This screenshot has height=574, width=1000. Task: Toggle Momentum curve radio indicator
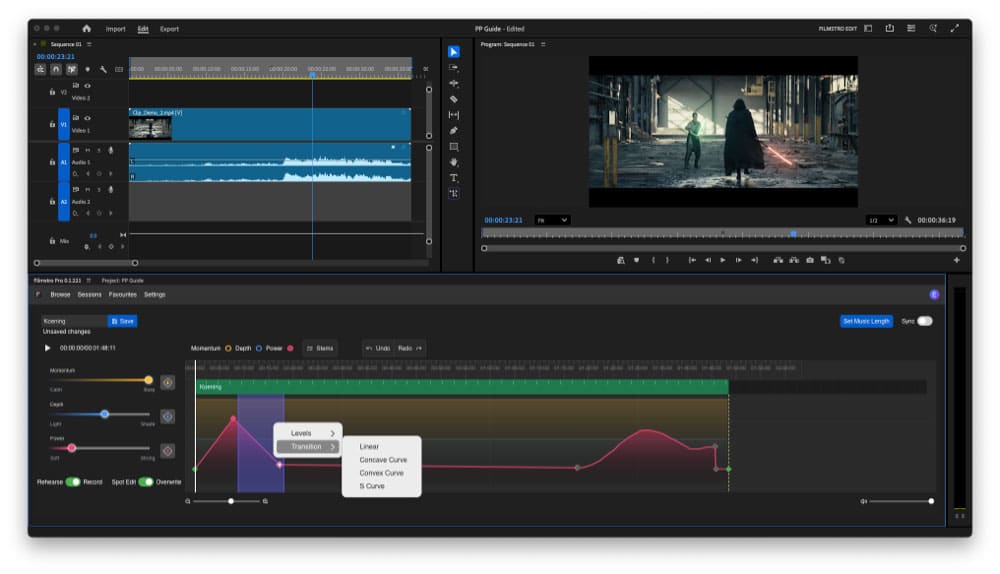pyautogui.click(x=228, y=348)
